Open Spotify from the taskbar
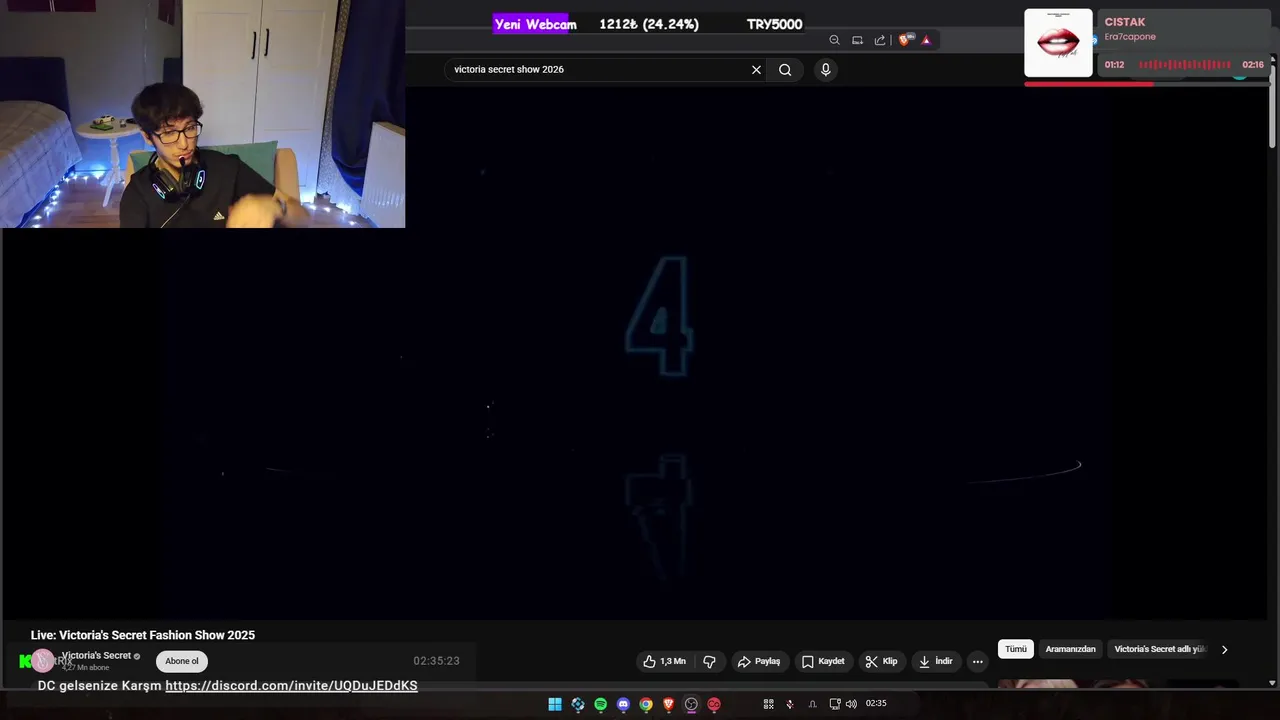 (600, 704)
